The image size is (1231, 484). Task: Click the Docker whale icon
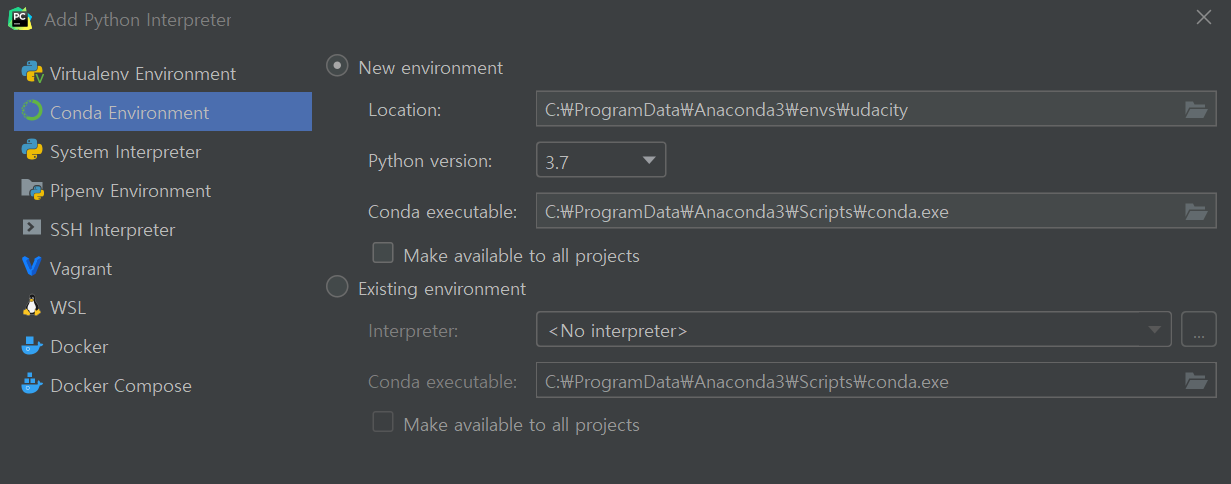[x=32, y=346]
